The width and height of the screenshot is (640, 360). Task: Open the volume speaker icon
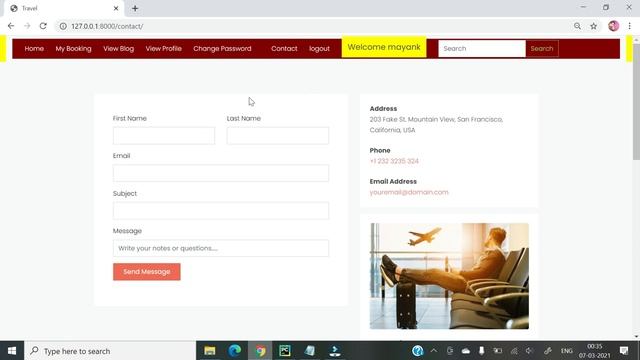[529, 351]
